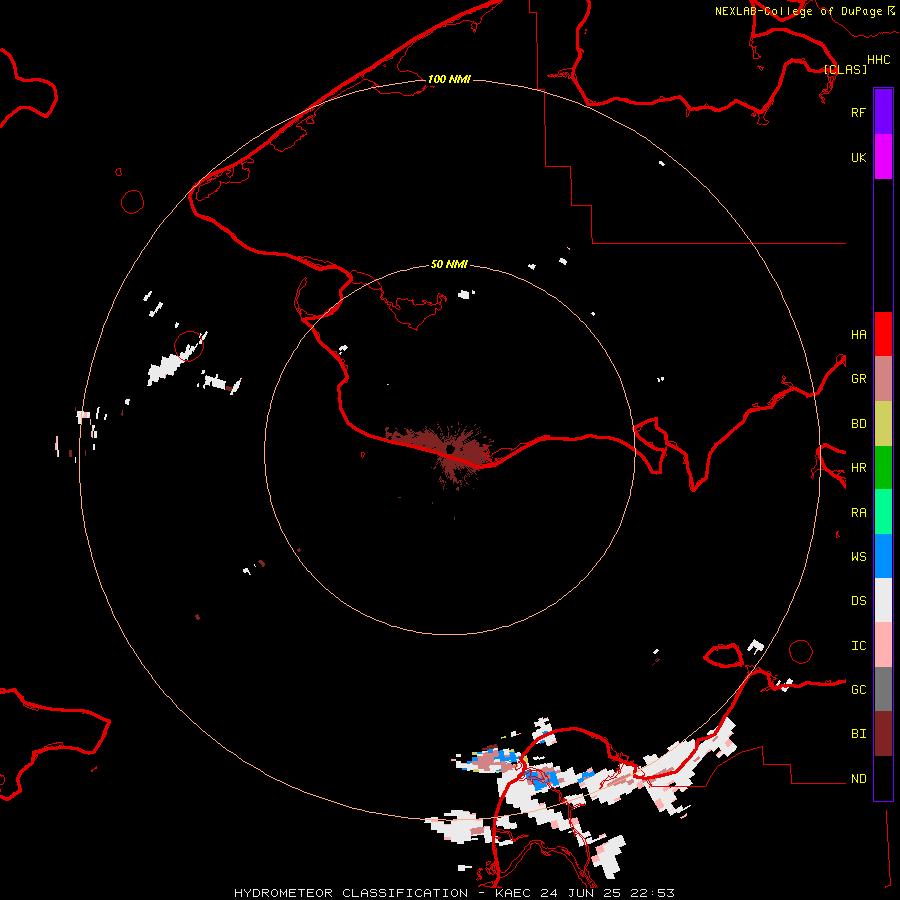
Task: Click the [CLAS] unit label
Action: click(x=845, y=69)
